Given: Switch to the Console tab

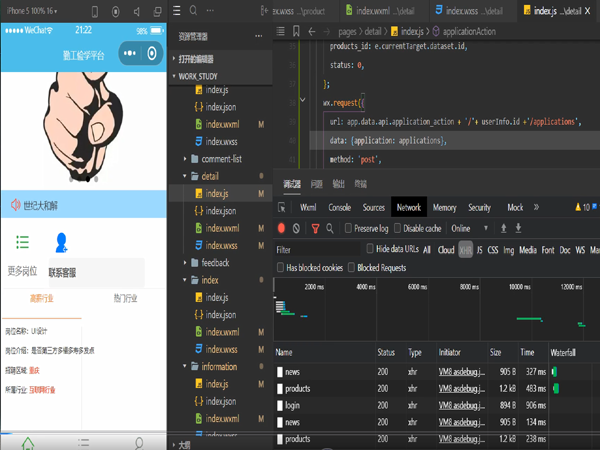Looking at the screenshot, I should click(339, 207).
